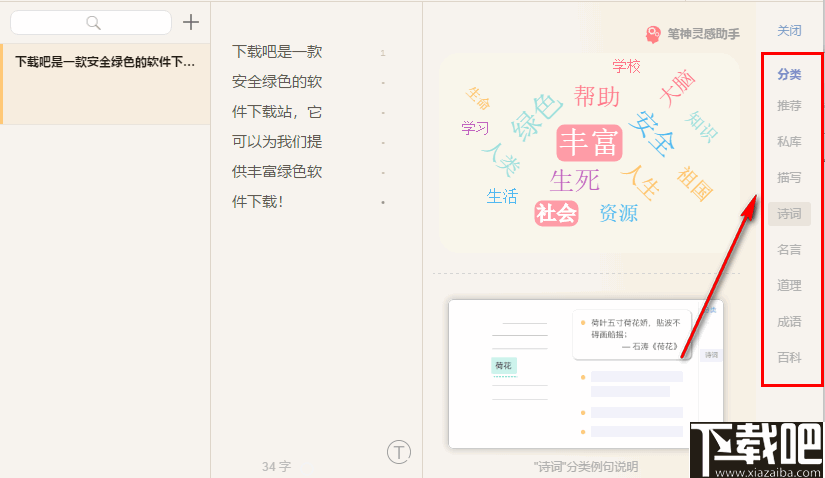Click the editor line 件下载站，它
825x478 pixels.
pyautogui.click(x=277, y=112)
